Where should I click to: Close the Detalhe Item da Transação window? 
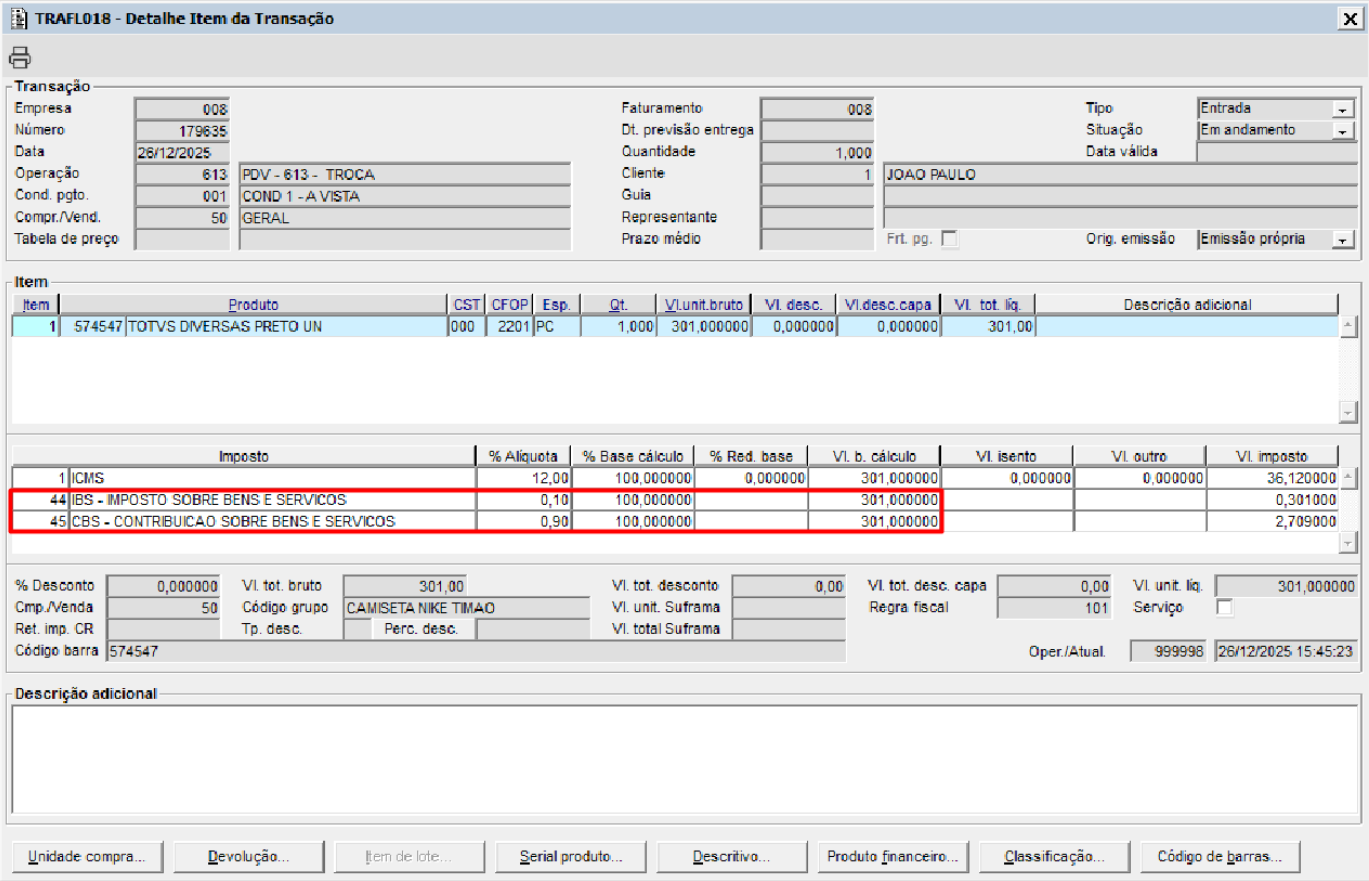tap(1349, 18)
